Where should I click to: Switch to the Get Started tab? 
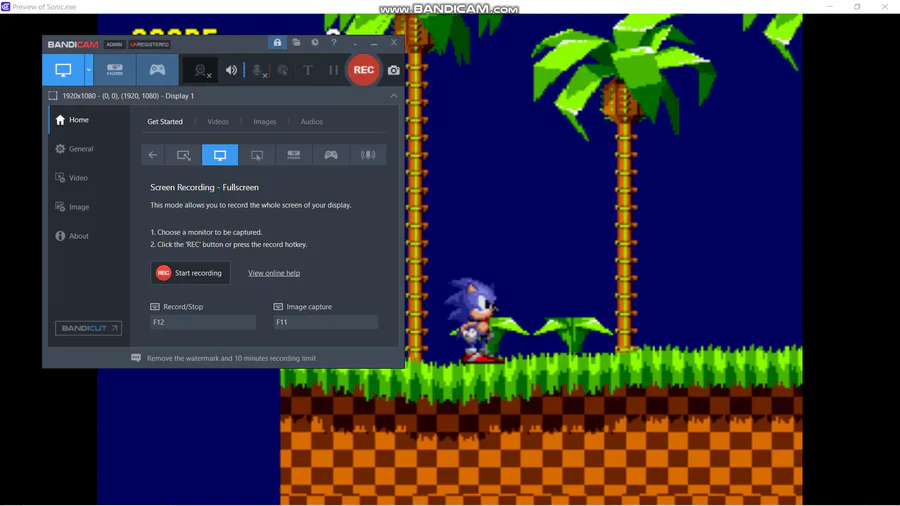[x=165, y=122]
